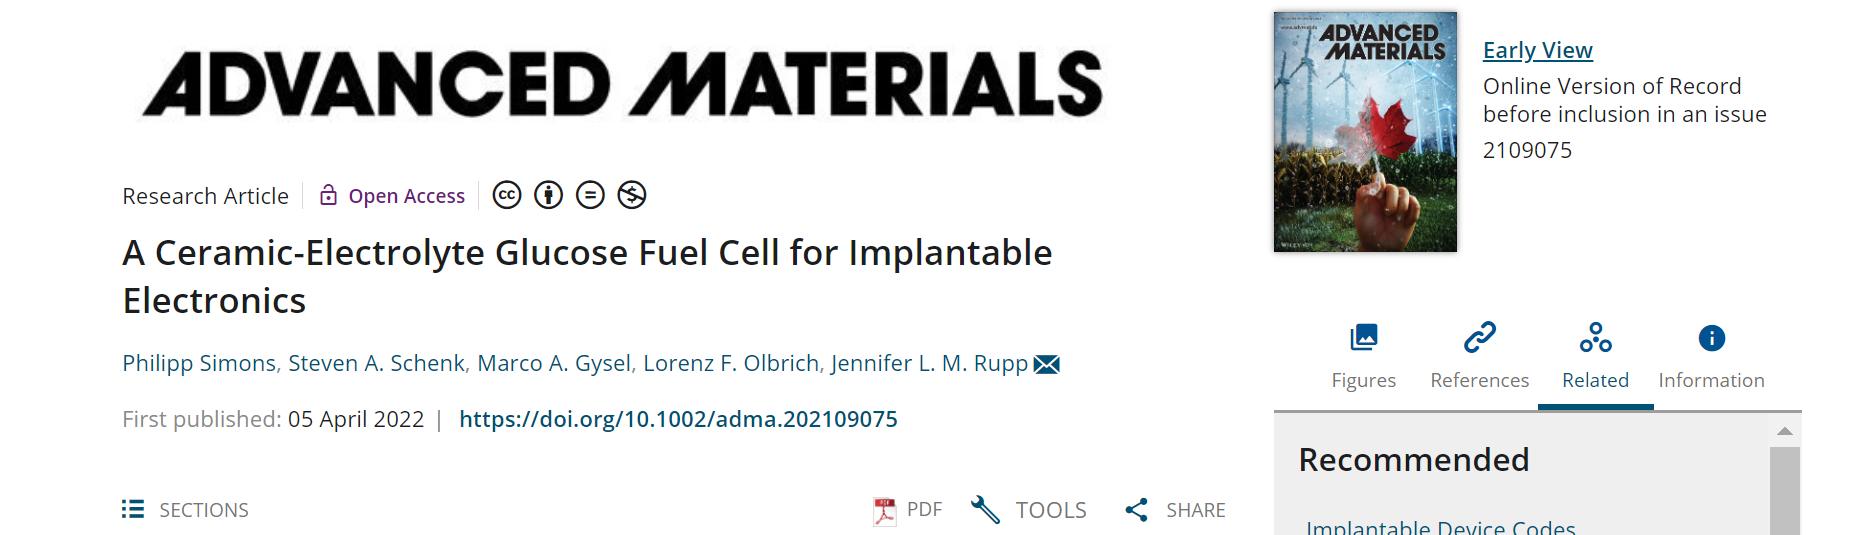1852x535 pixels.
Task: Click the email envelope icon after Rupp
Action: pyautogui.click(x=1046, y=364)
